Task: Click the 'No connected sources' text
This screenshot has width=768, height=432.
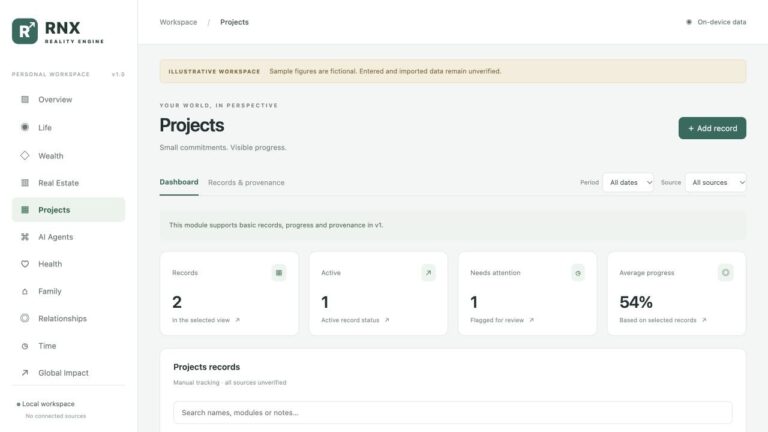Action: tap(56, 416)
